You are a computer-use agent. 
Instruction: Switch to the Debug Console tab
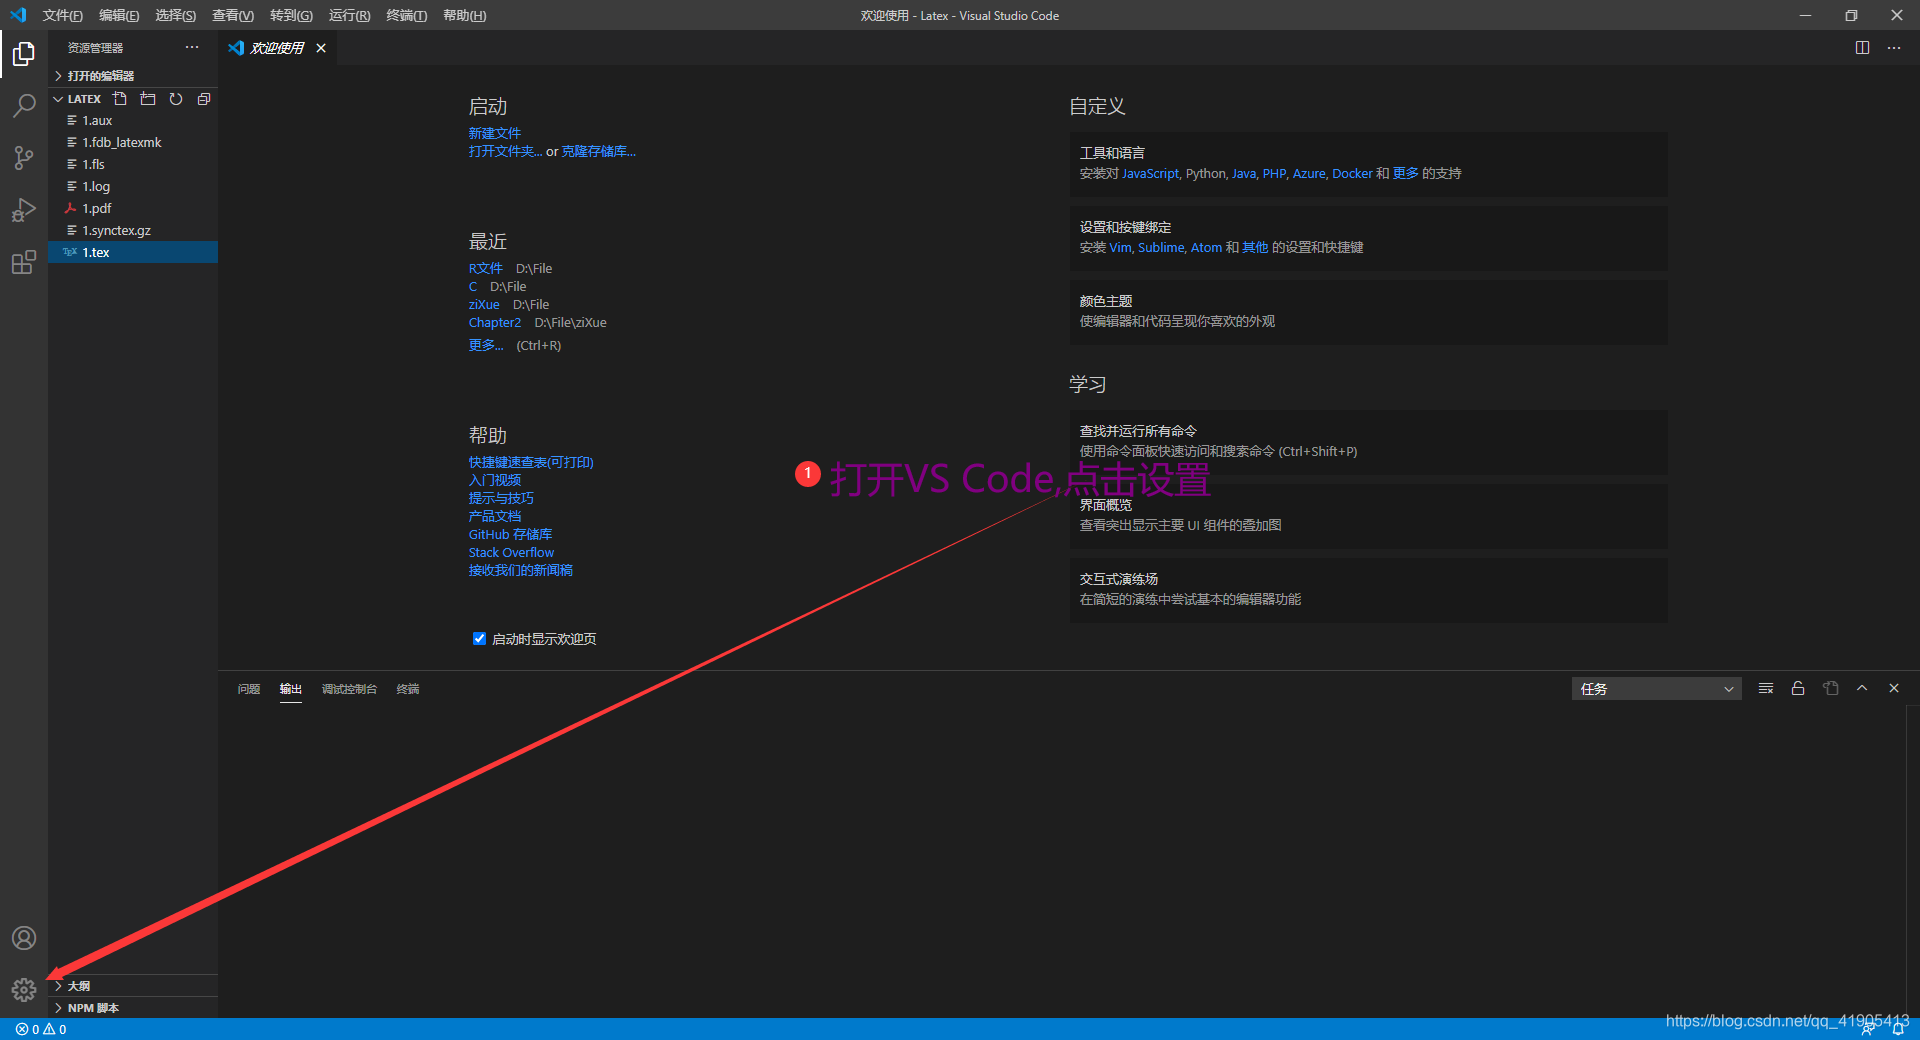349,689
